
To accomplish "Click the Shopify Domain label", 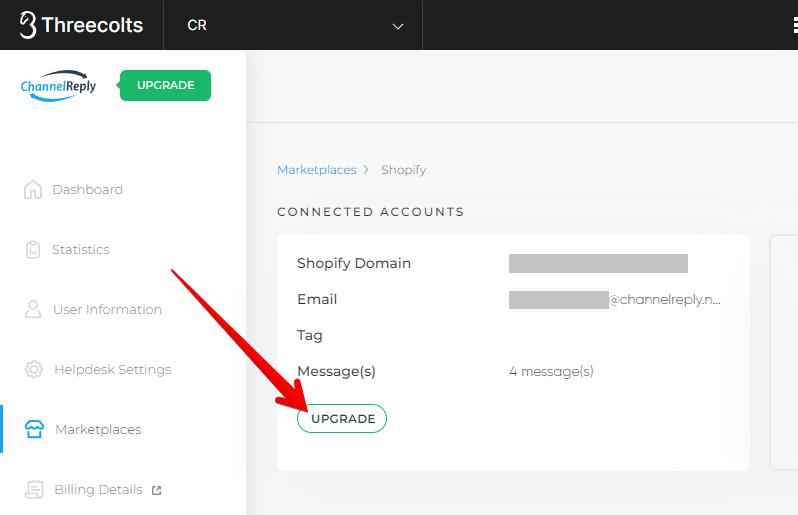I will (354, 263).
